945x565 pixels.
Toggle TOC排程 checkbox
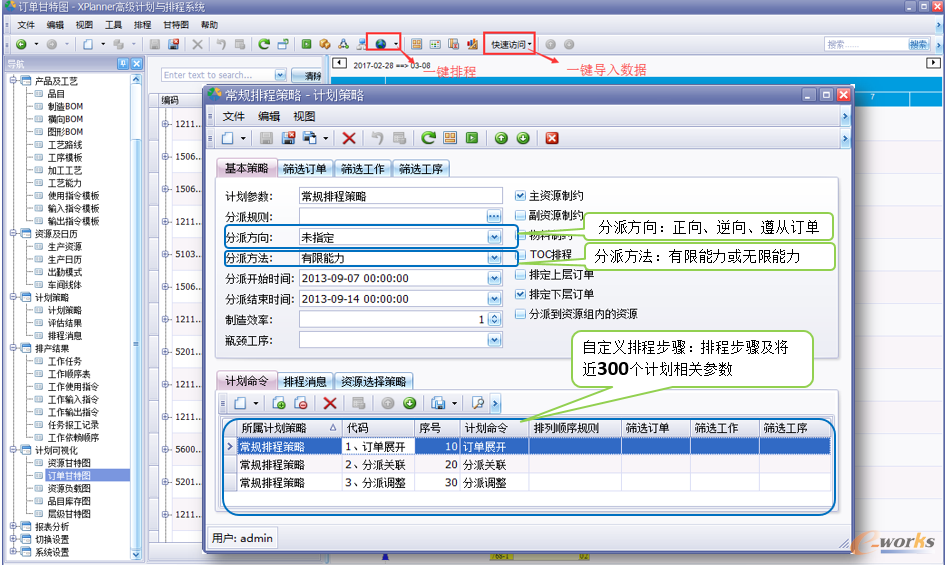pos(522,254)
